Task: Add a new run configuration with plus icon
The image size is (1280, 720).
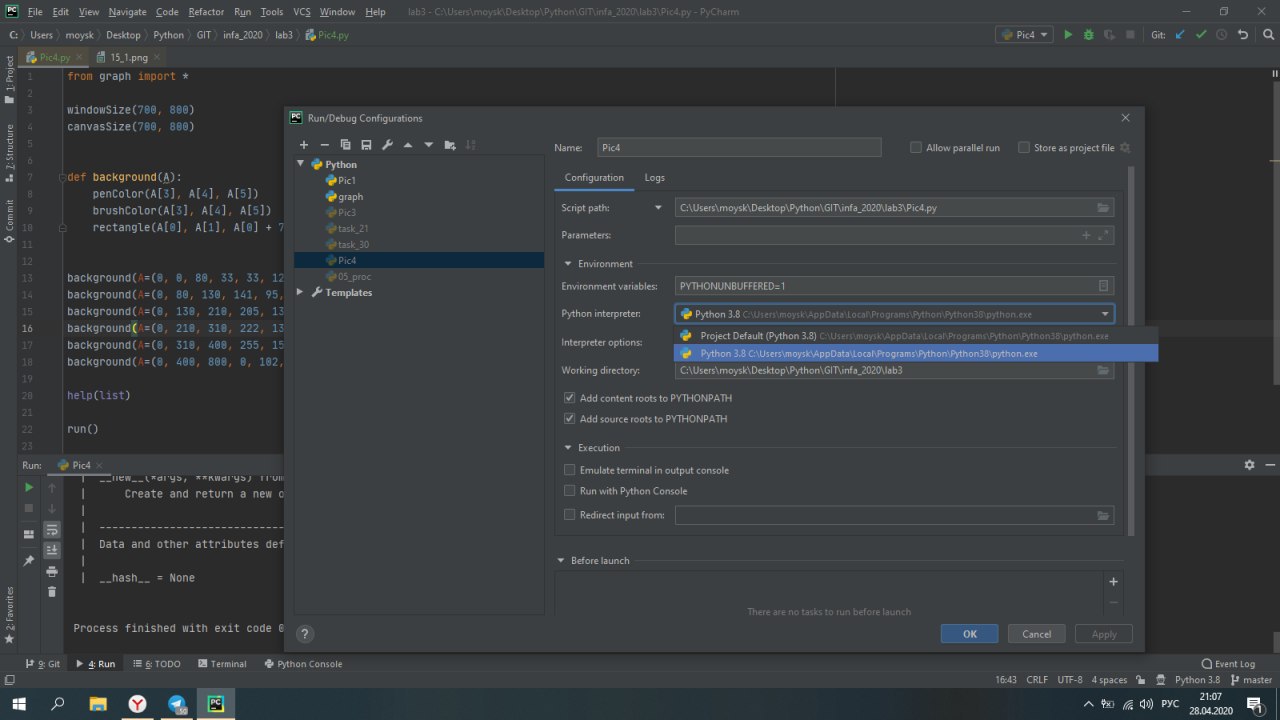Action: pos(304,145)
